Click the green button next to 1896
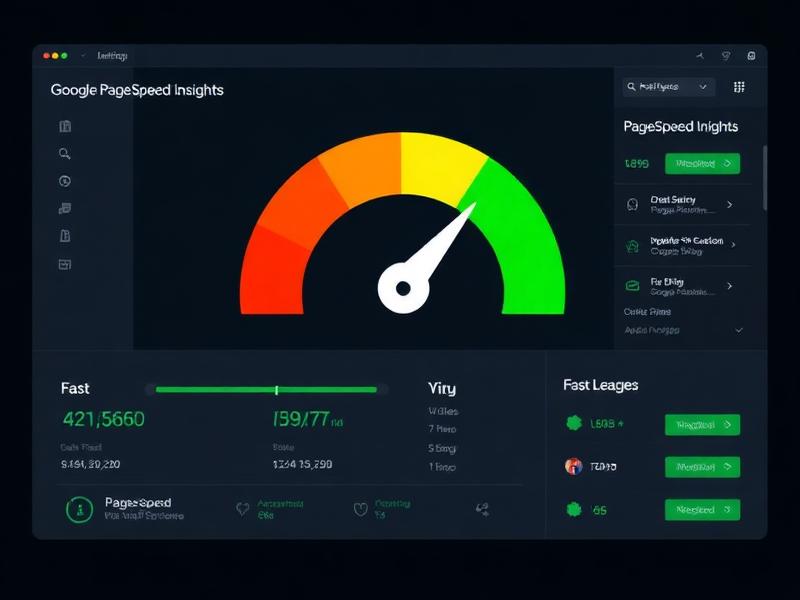Viewport: 800px width, 600px height. pyautogui.click(x=703, y=164)
